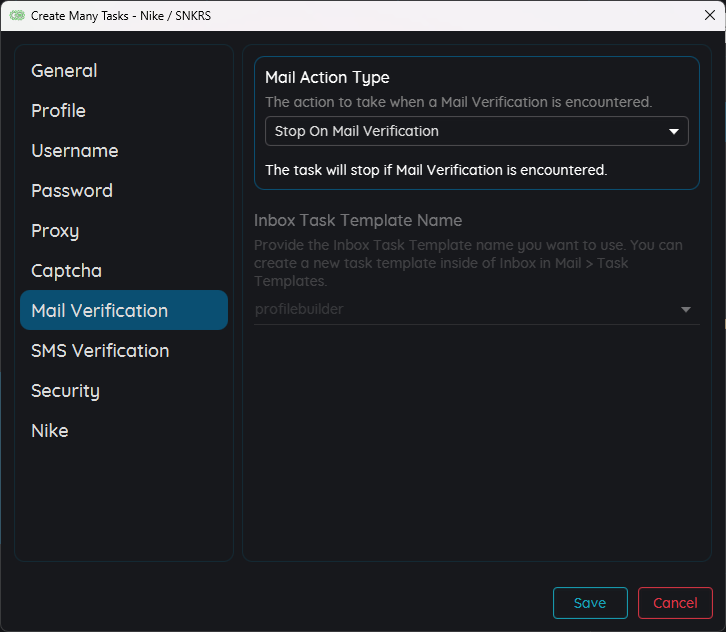This screenshot has width=726, height=632.
Task: Open the Proxy settings tab
Action: pos(55,231)
